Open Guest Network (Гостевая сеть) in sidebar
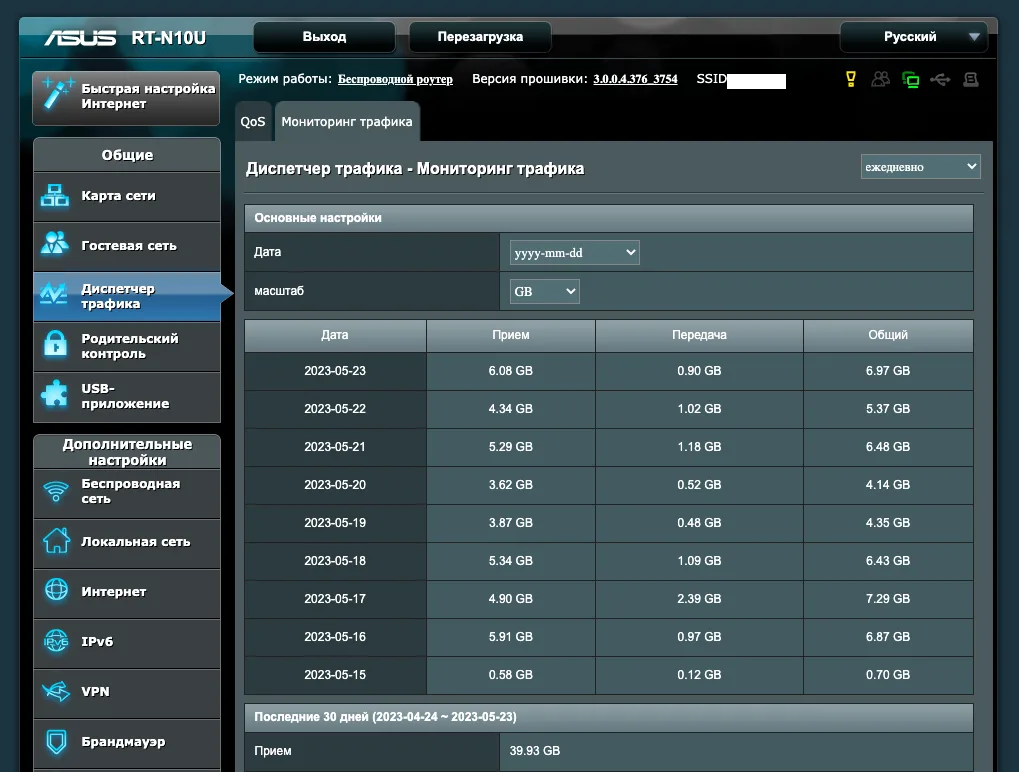This screenshot has width=1019, height=772. pos(126,246)
